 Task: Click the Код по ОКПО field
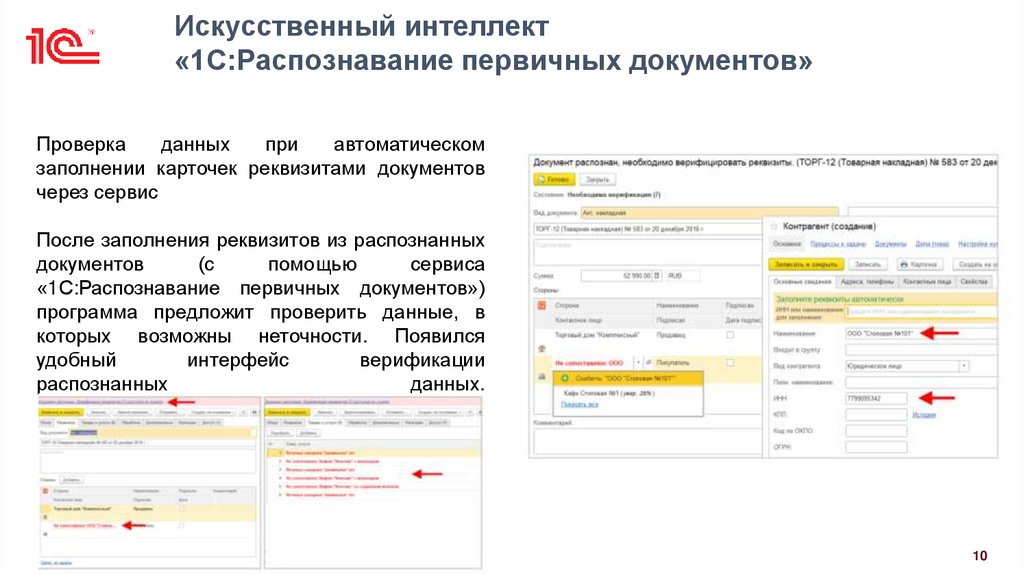(876, 431)
